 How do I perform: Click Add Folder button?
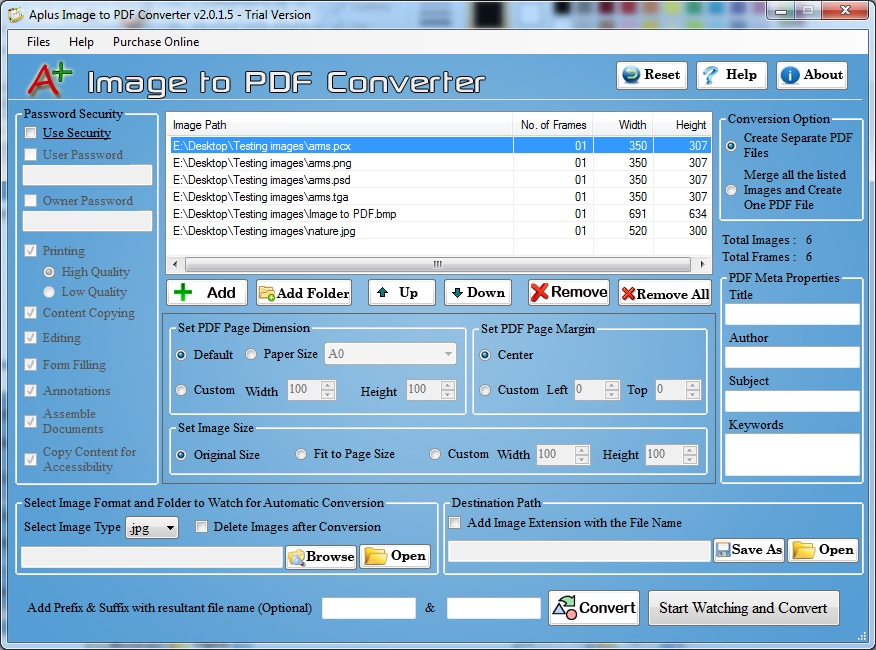(304, 292)
